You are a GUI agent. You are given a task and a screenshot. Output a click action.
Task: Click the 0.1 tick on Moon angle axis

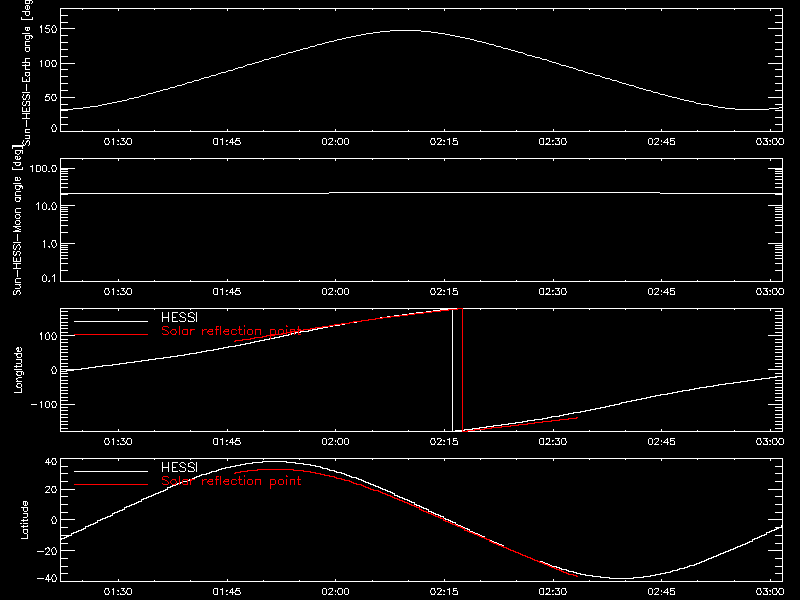[x=49, y=278]
